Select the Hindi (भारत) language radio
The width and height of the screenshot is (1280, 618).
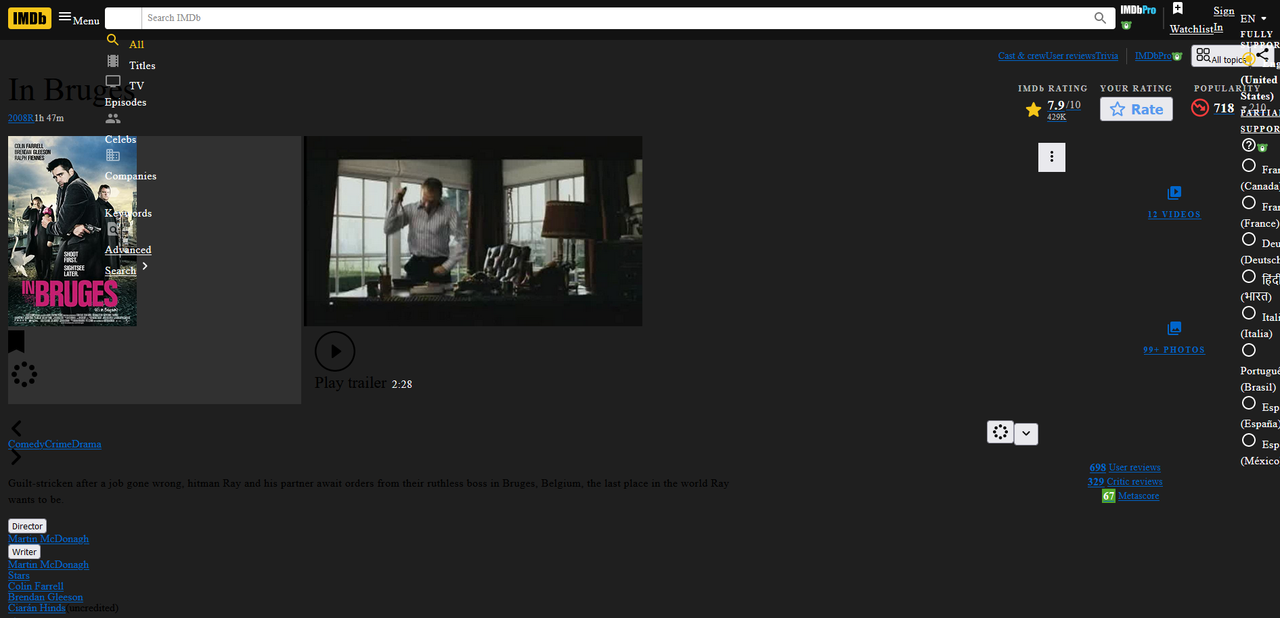[1249, 276]
